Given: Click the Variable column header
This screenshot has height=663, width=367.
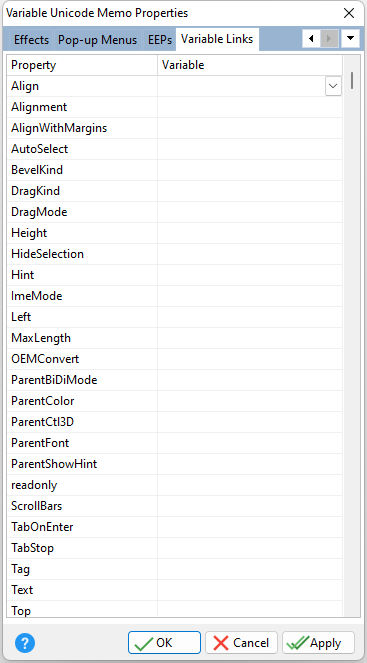Looking at the screenshot, I should point(250,65).
